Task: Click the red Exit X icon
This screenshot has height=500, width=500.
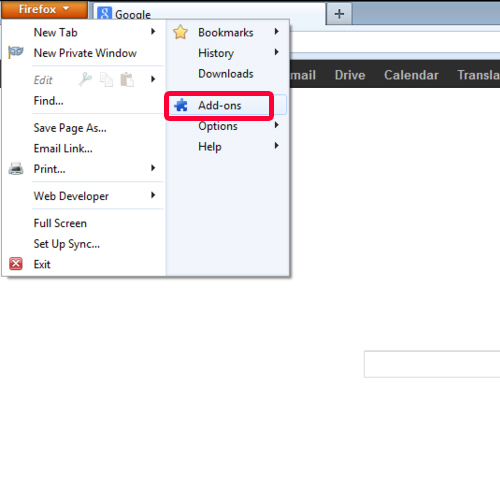Action: pos(16,264)
